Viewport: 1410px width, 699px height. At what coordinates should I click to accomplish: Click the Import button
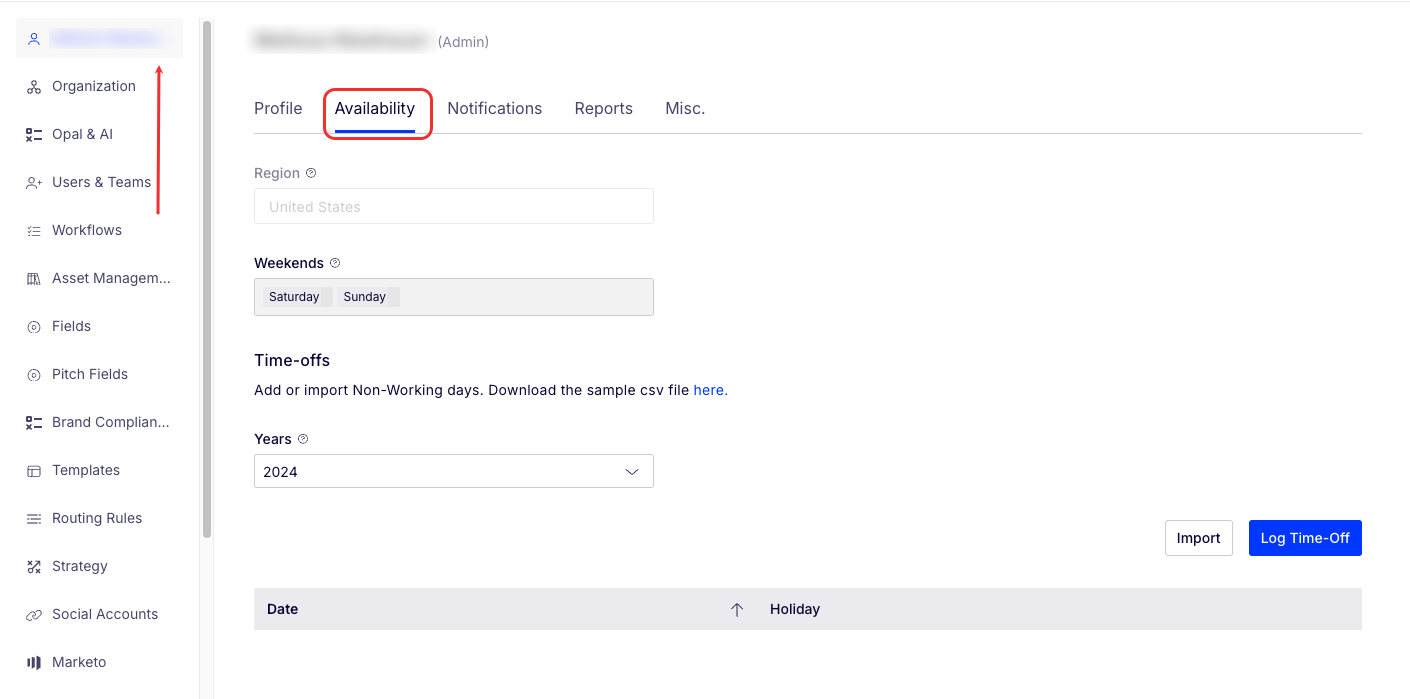1198,538
